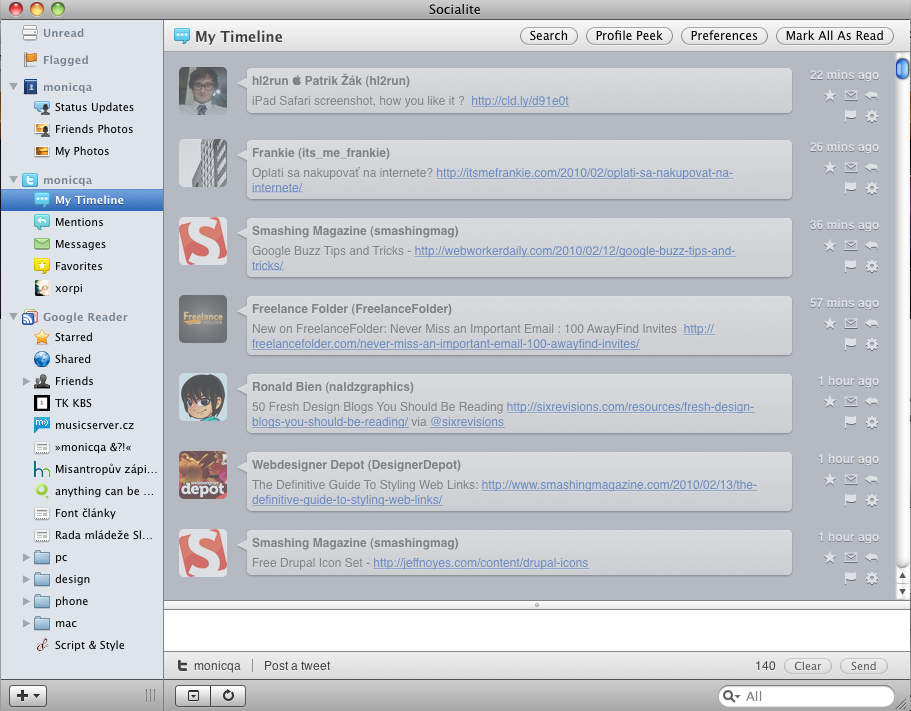Star the Freelance Folder tweet

point(830,324)
